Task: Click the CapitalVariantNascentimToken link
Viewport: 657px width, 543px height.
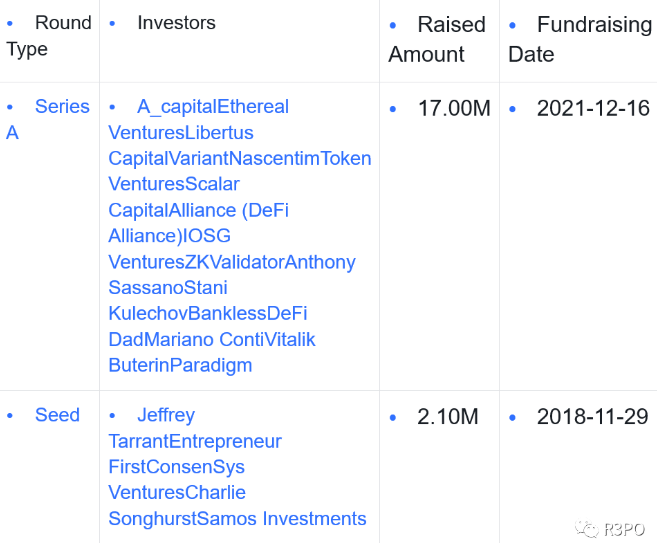Action: [240, 159]
